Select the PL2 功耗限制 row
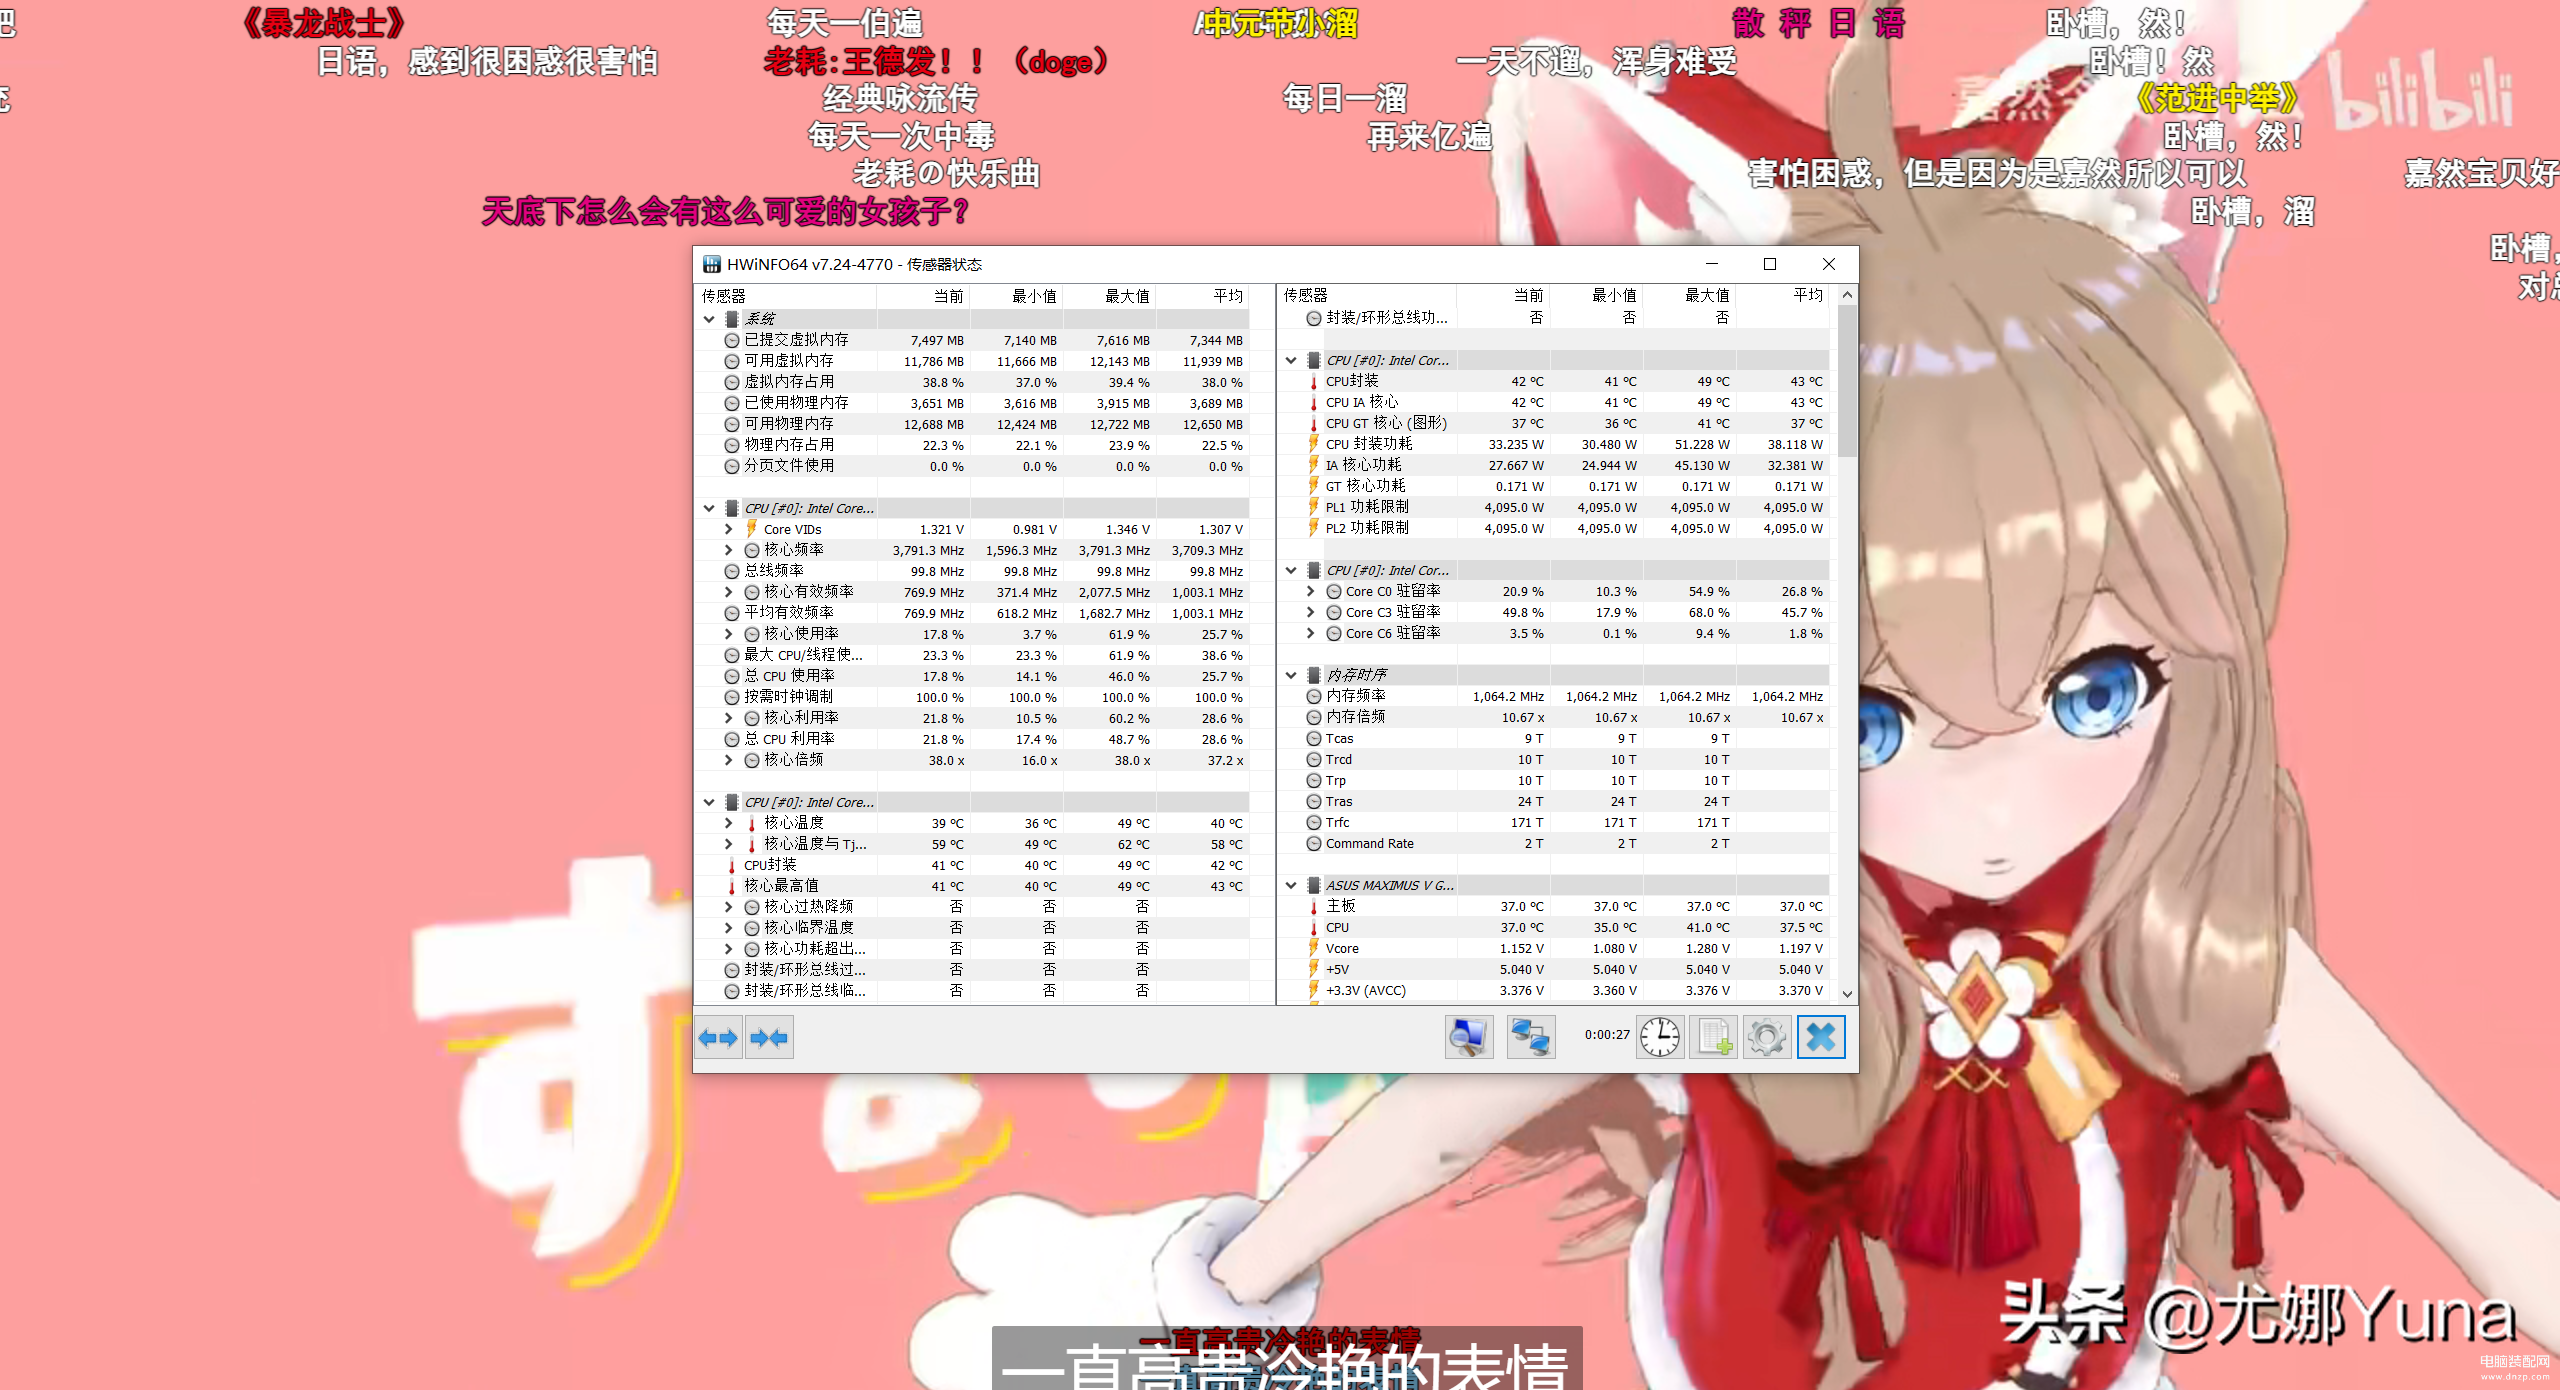 [x=1554, y=528]
